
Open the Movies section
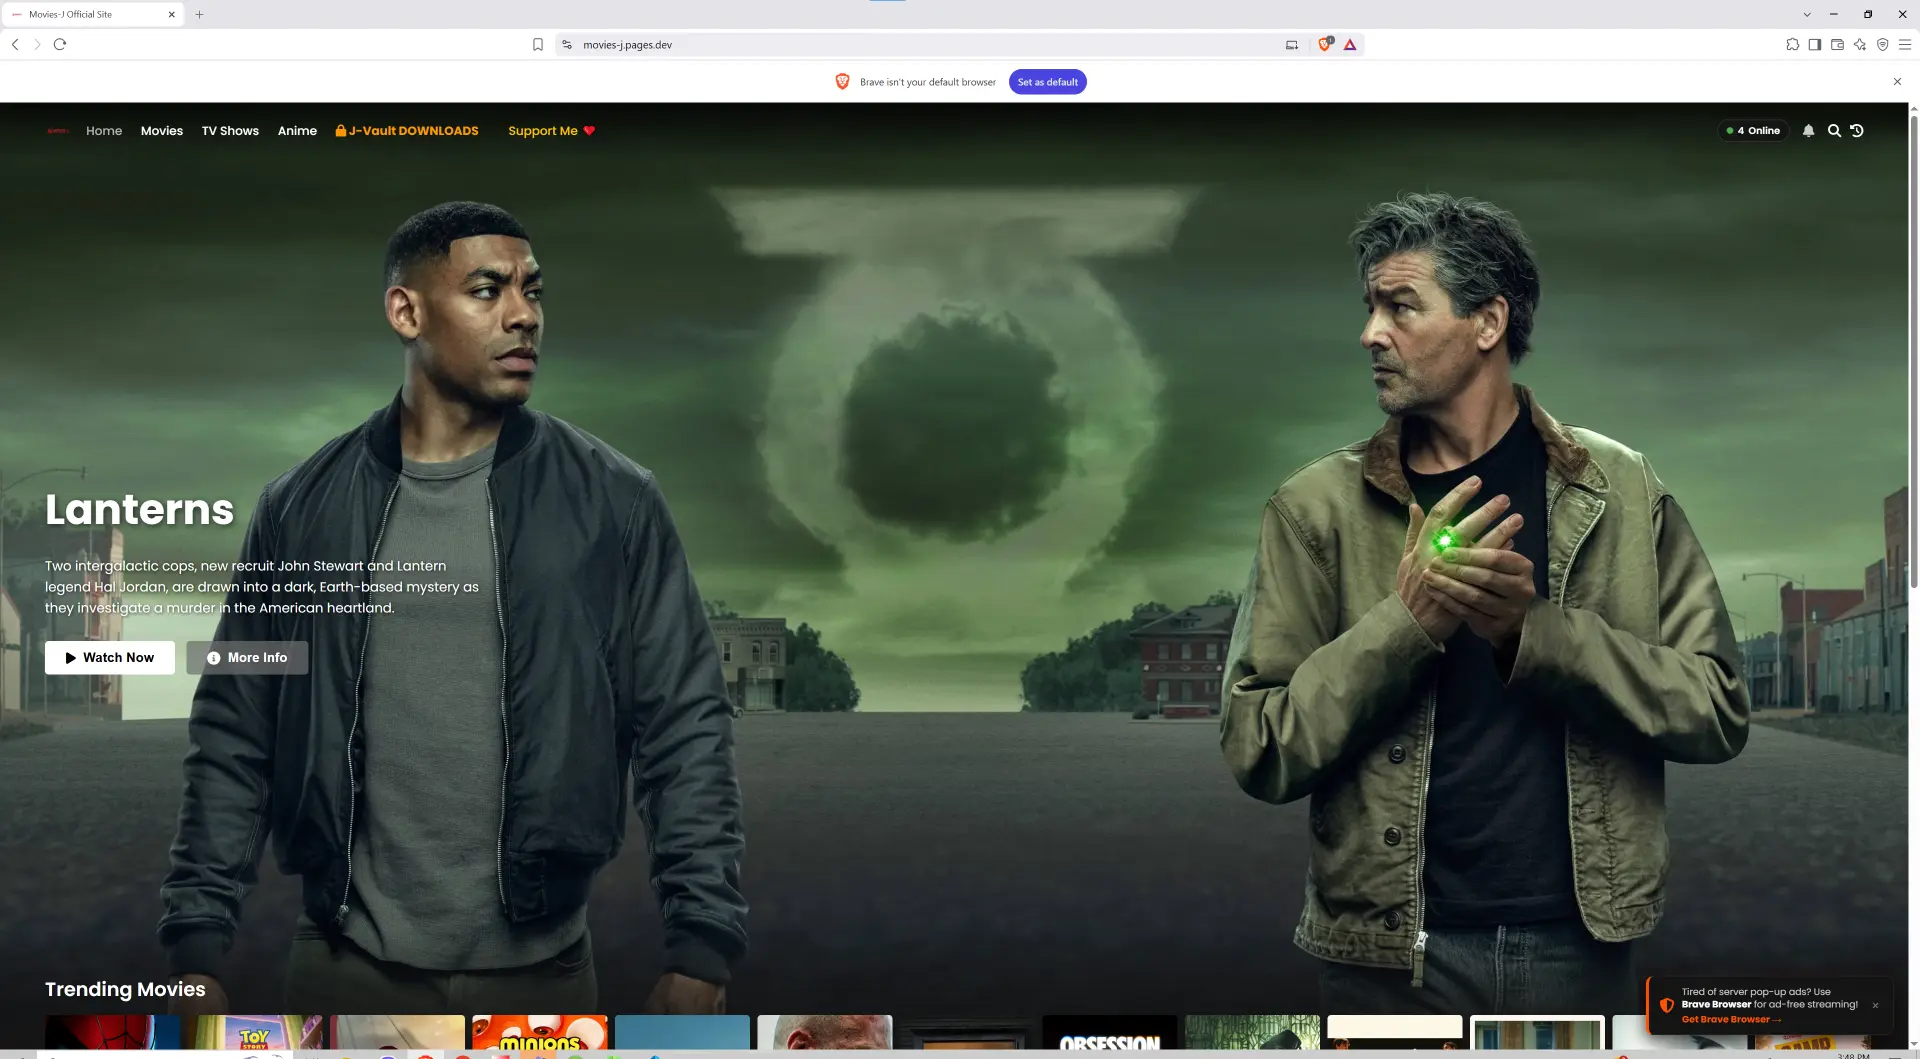(x=162, y=131)
